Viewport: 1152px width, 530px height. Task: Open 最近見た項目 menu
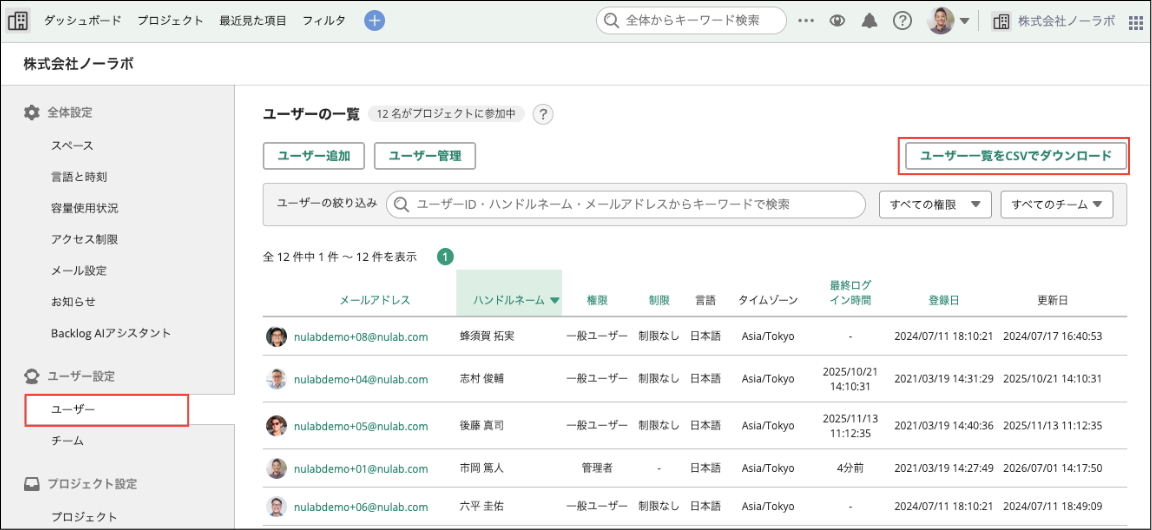point(253,21)
